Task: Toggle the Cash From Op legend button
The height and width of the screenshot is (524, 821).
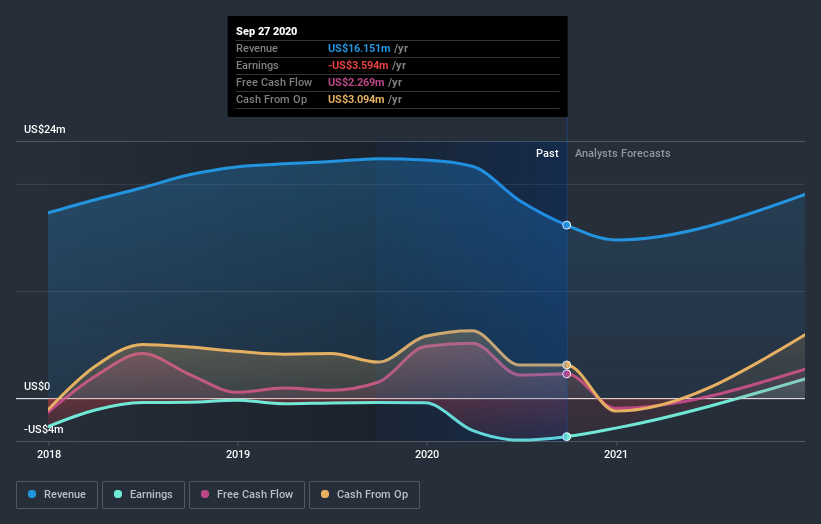Action: [364, 495]
